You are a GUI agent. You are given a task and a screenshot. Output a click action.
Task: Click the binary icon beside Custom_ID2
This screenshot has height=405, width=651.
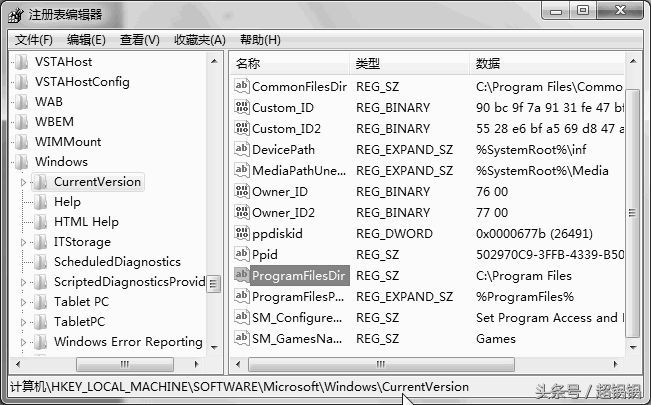click(x=242, y=128)
